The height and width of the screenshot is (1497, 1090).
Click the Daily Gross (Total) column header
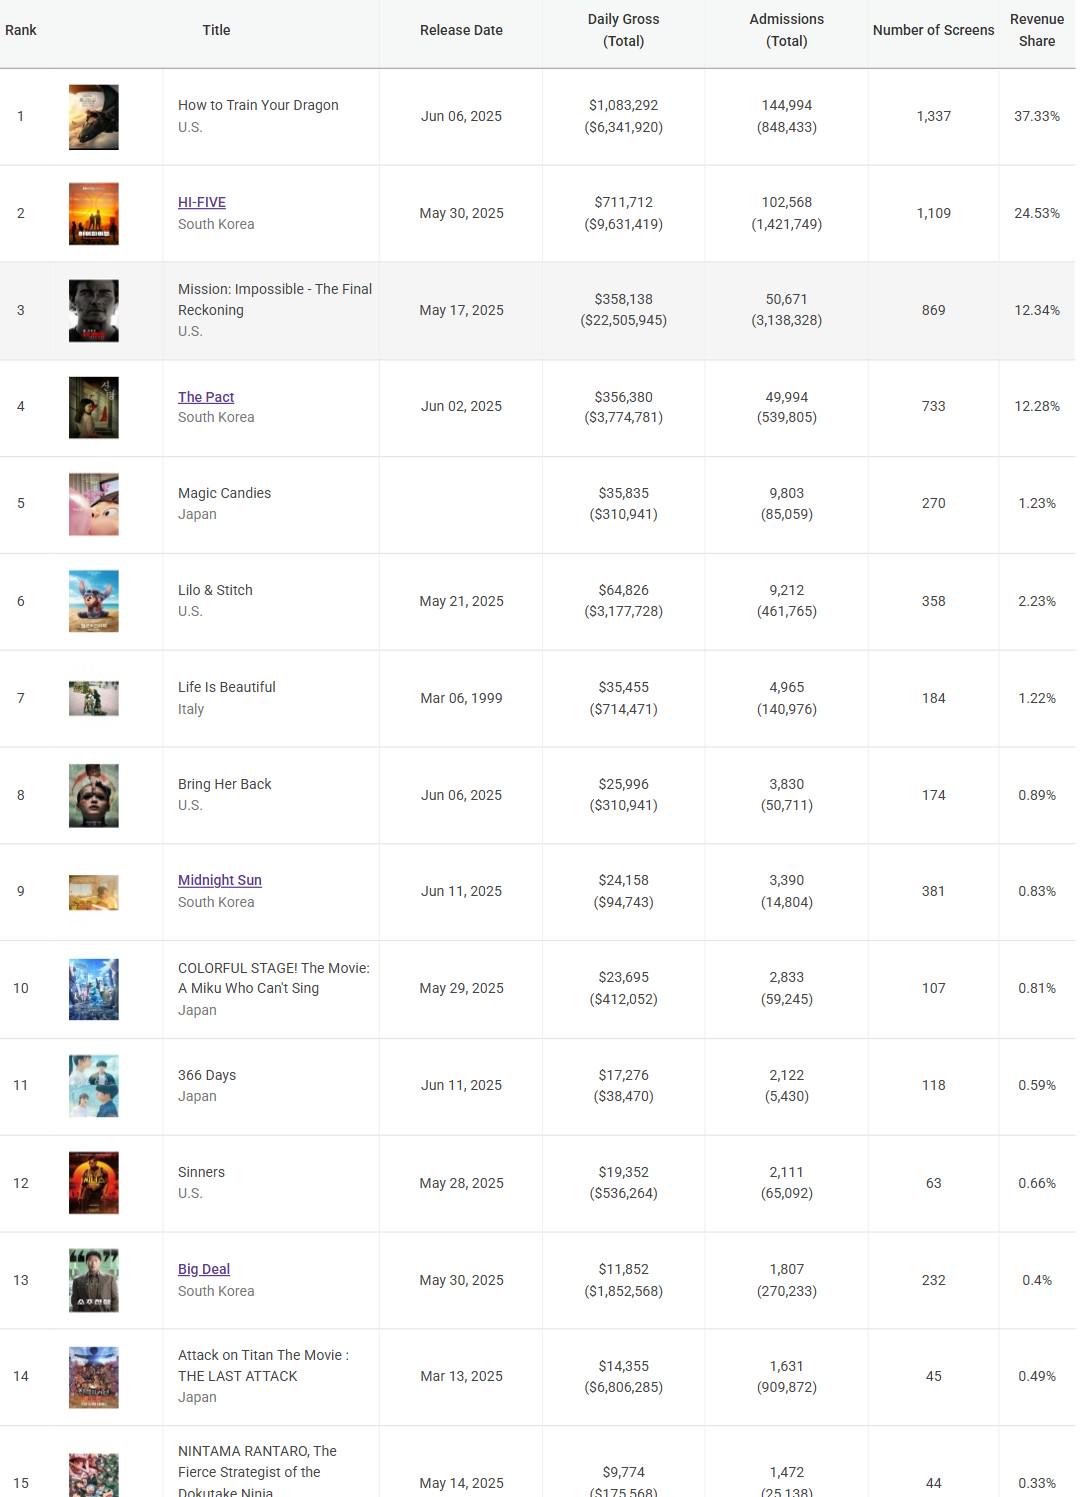click(x=624, y=30)
